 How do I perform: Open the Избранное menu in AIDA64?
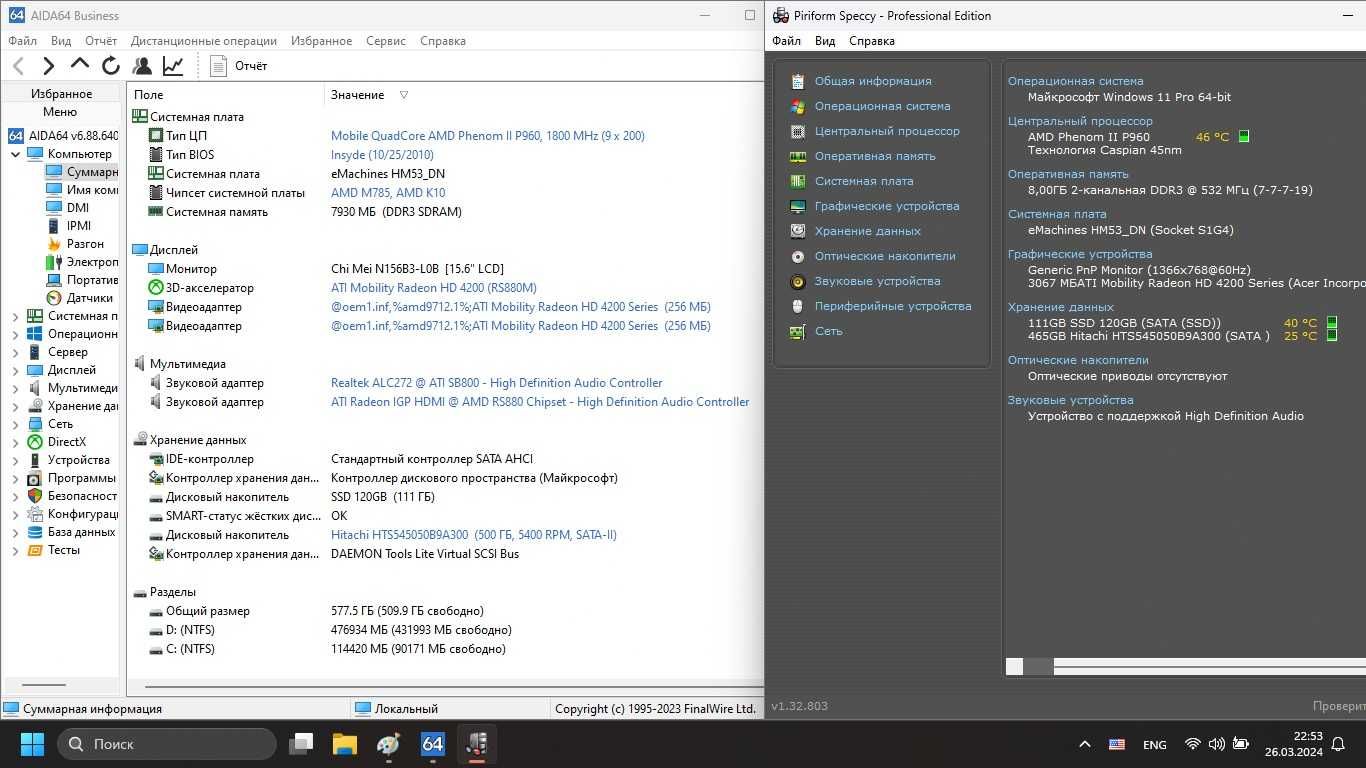point(321,41)
